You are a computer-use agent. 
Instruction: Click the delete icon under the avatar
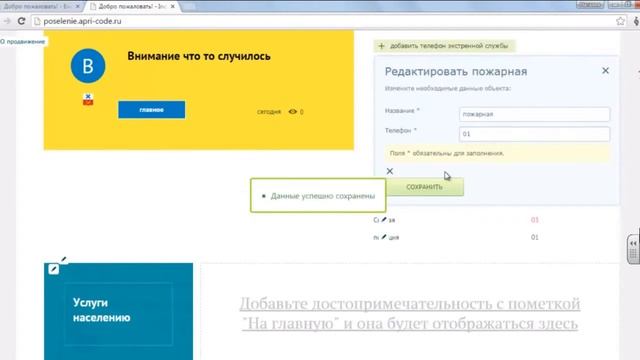click(88, 99)
